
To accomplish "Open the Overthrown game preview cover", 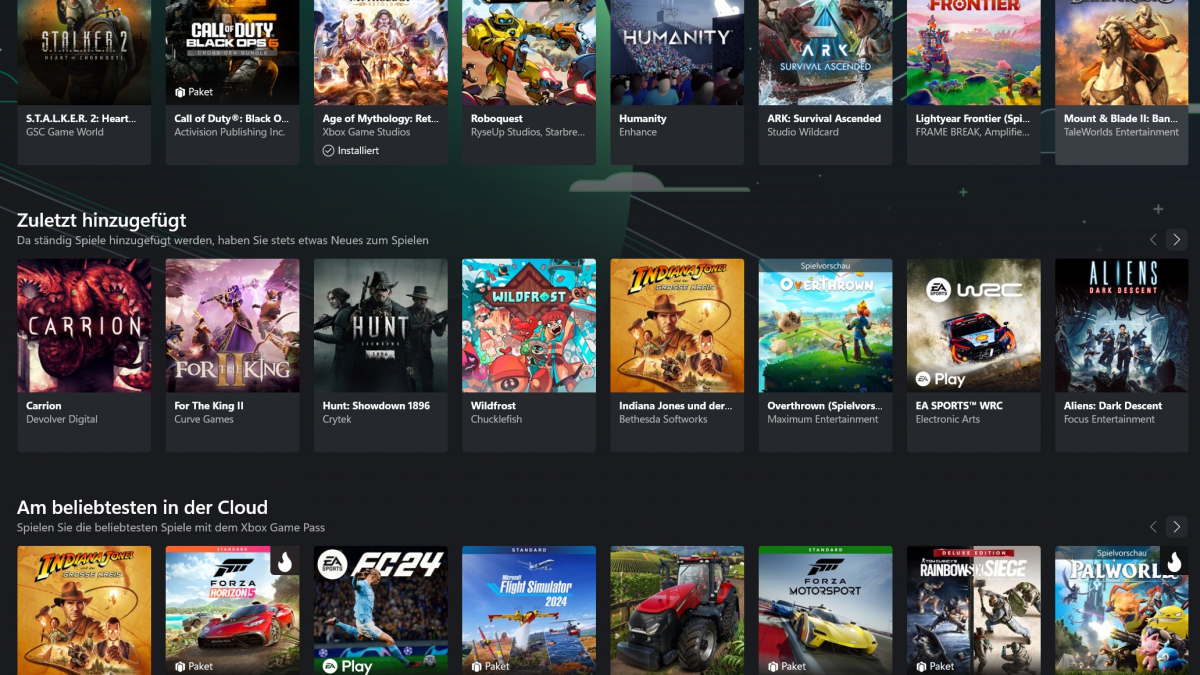I will tap(825, 326).
